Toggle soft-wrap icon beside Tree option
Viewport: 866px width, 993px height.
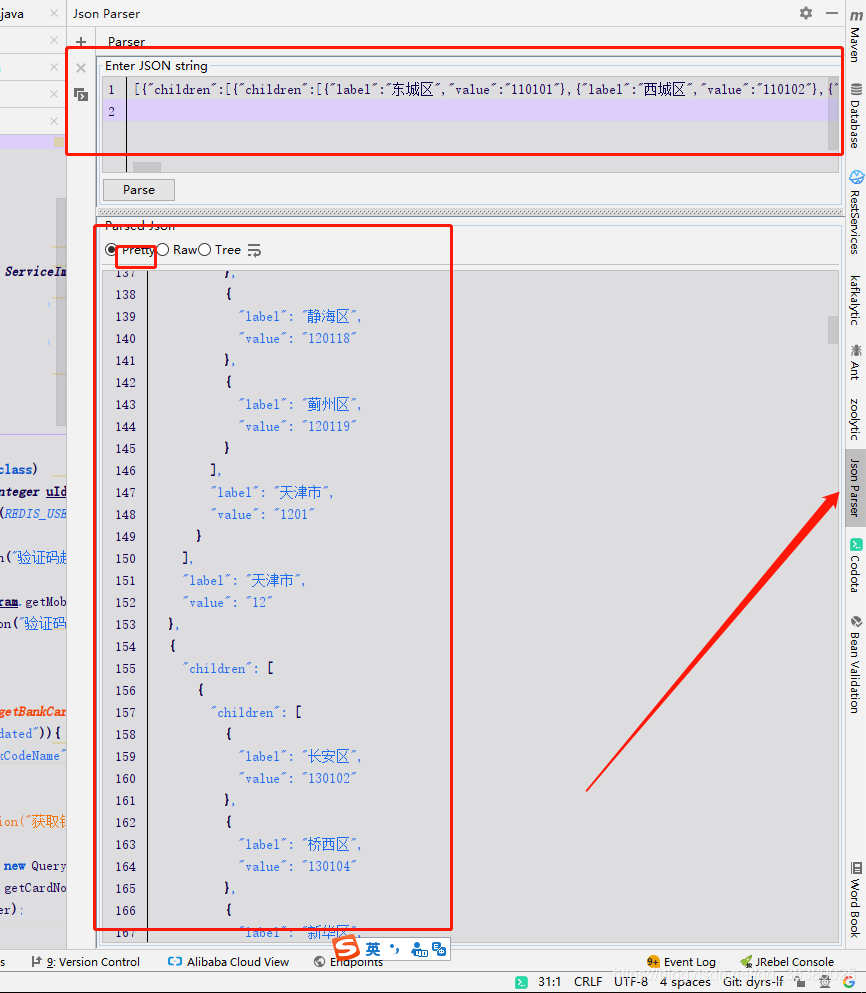254,250
